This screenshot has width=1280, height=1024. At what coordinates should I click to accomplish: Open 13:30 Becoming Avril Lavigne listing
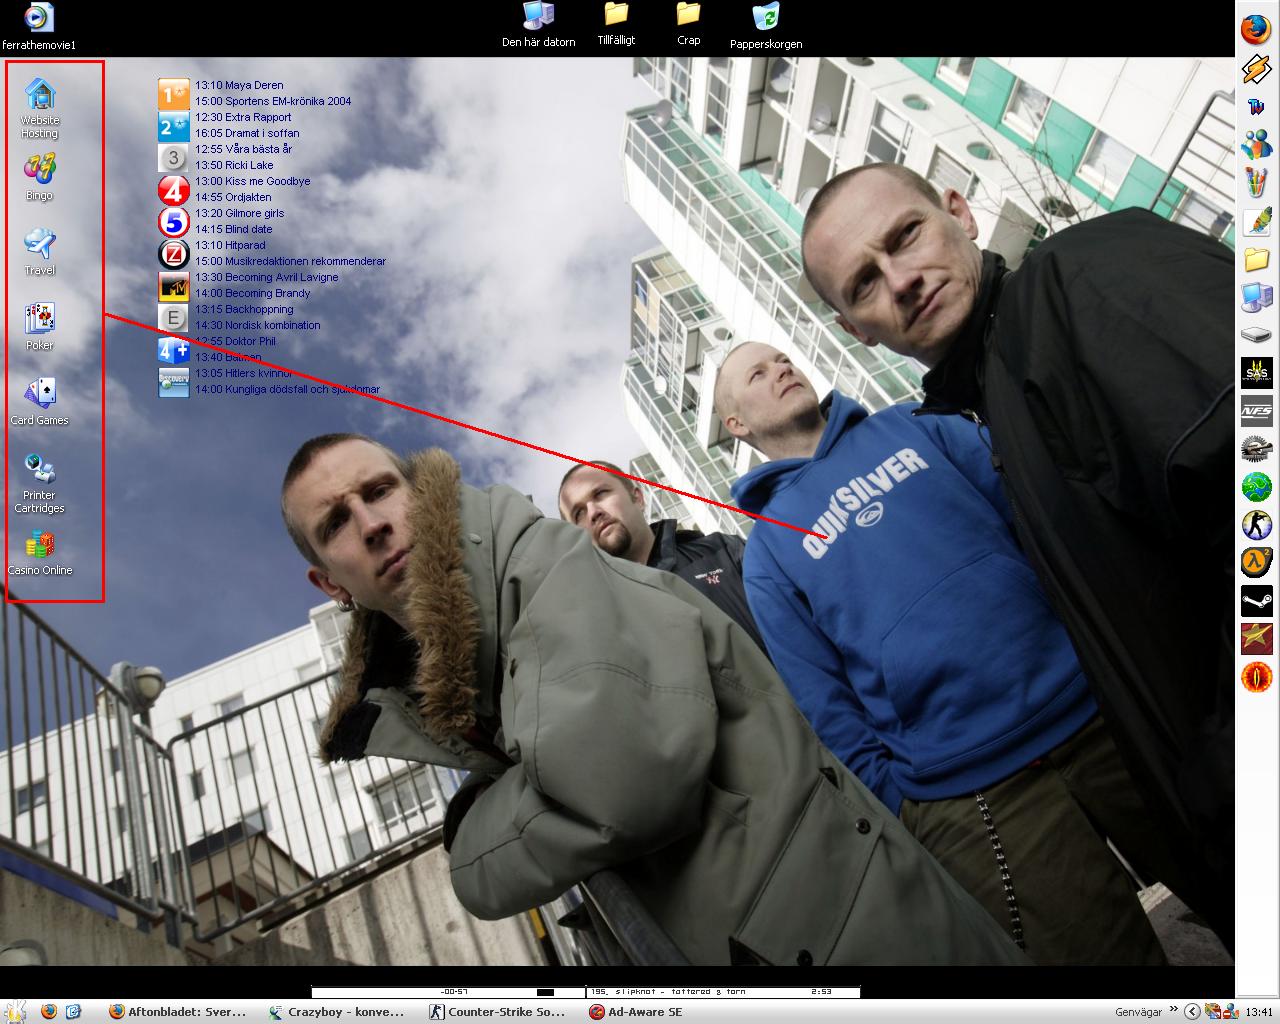click(267, 277)
